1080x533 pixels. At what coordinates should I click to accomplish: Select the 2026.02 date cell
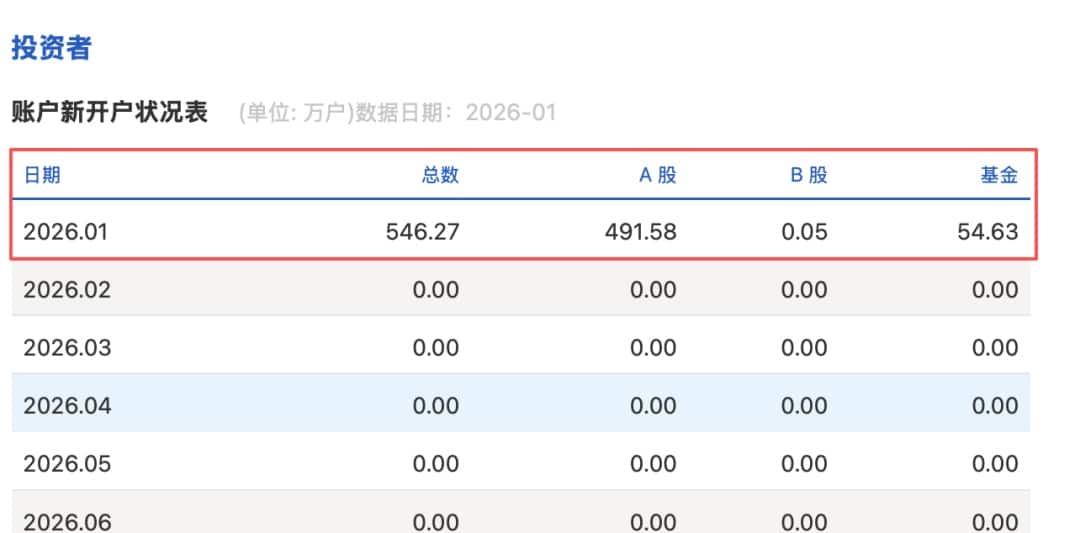pyautogui.click(x=67, y=290)
